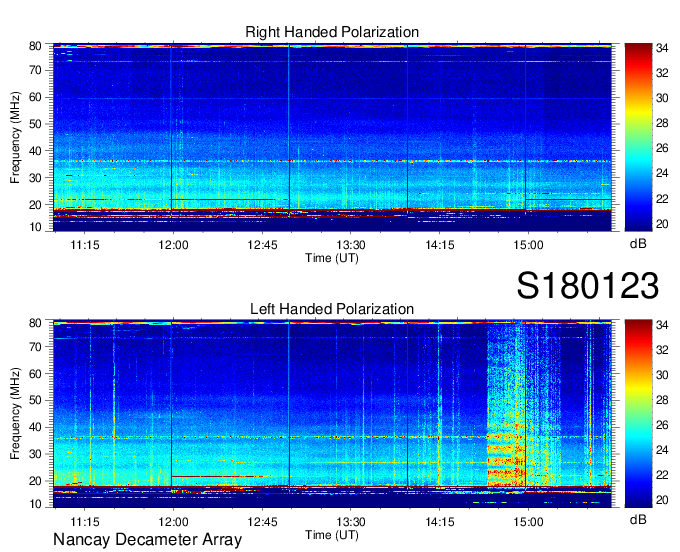This screenshot has height=552, width=680.
Task: Click 'Time (UT)' label under Right Handed plot
Action: [x=332, y=258]
